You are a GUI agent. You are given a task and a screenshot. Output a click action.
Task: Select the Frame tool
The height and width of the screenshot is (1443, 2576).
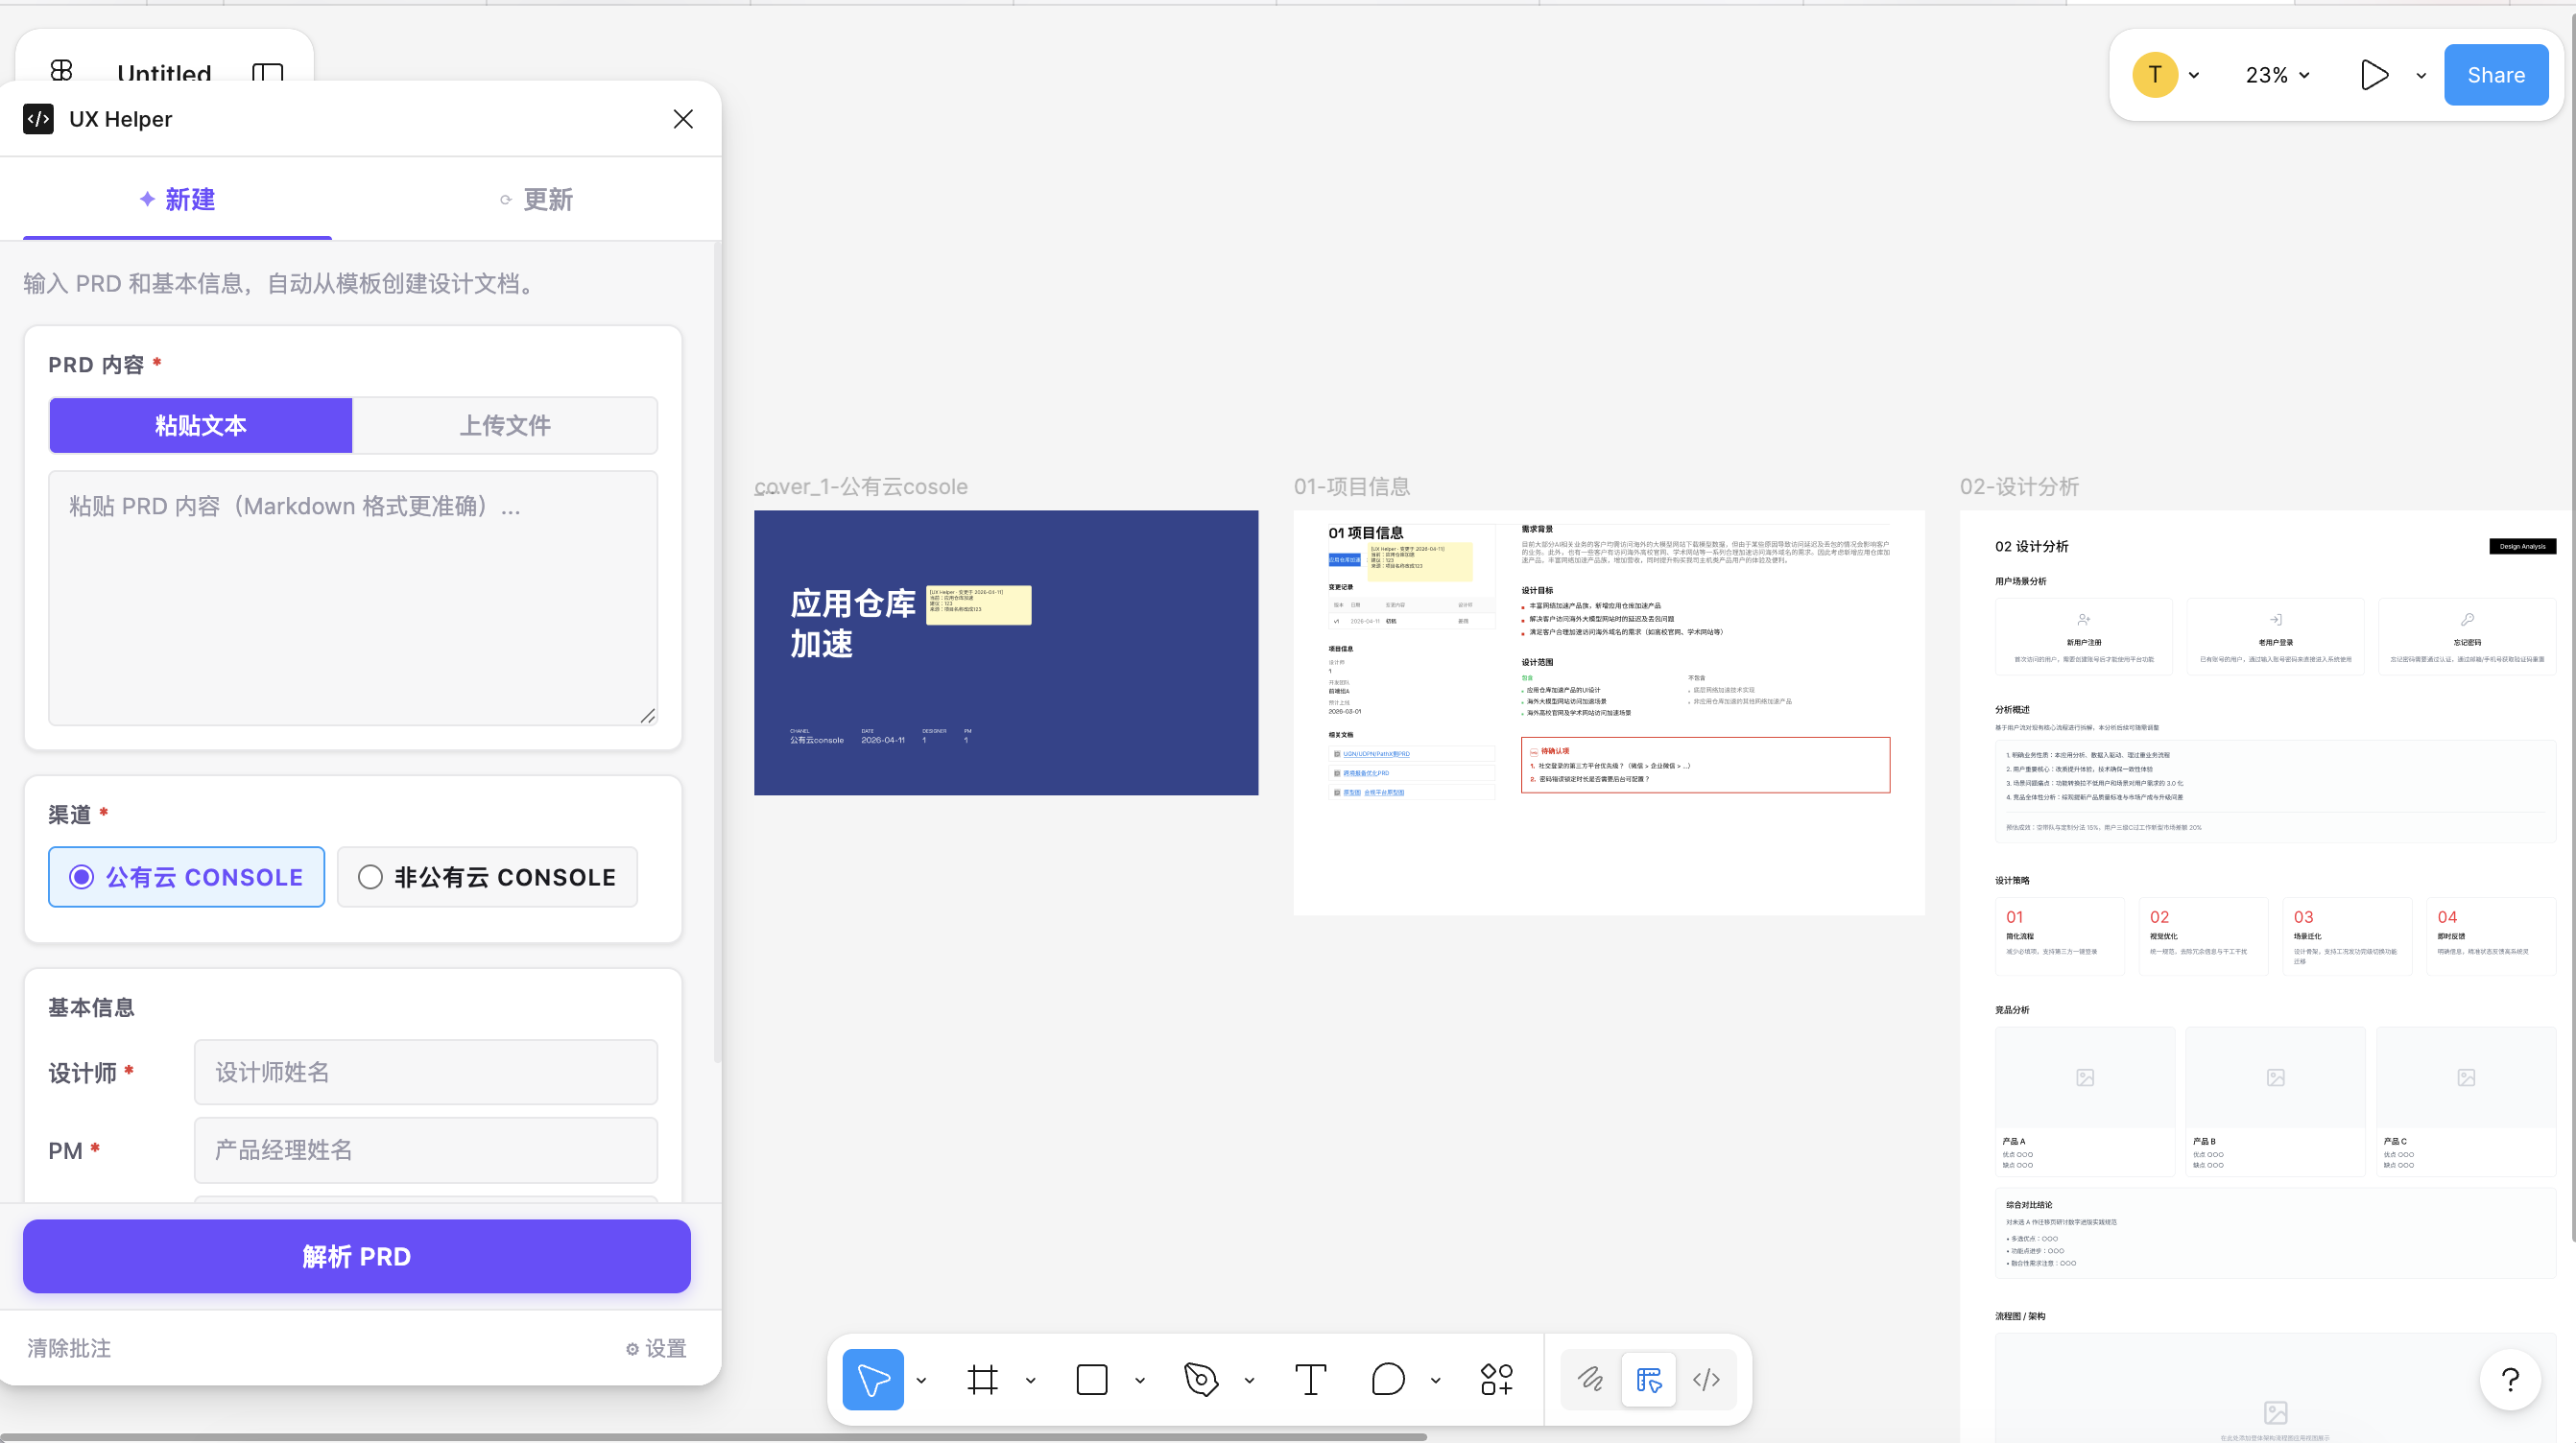click(x=983, y=1380)
